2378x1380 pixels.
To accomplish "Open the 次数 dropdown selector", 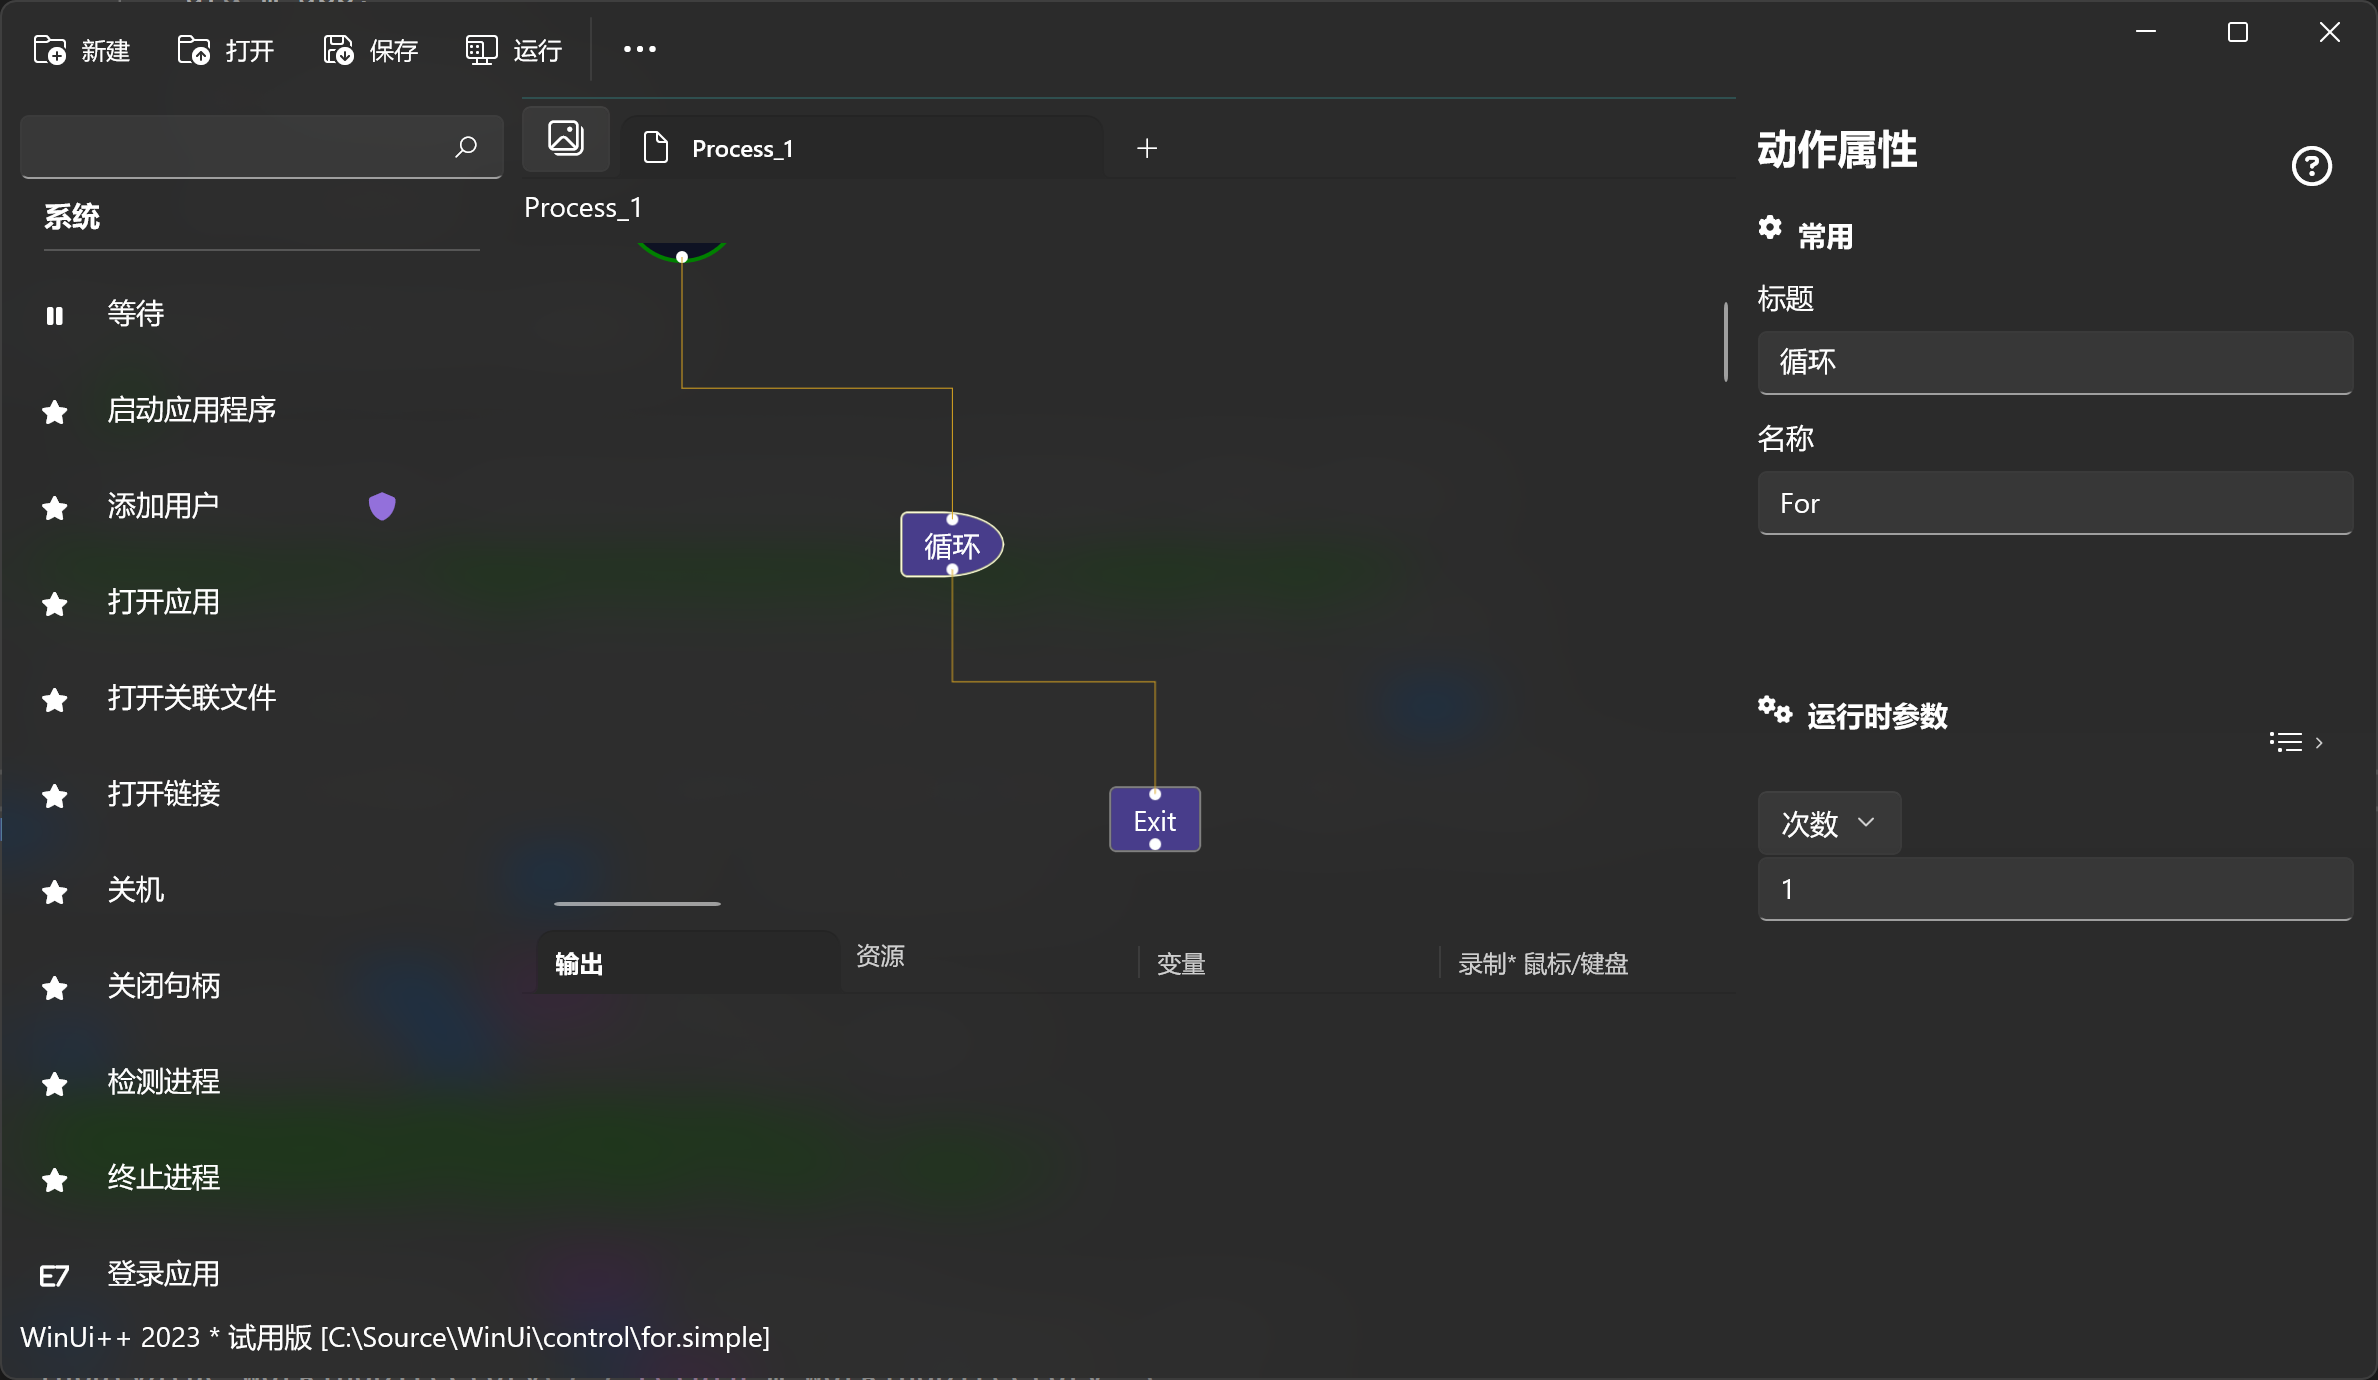I will coord(1828,823).
